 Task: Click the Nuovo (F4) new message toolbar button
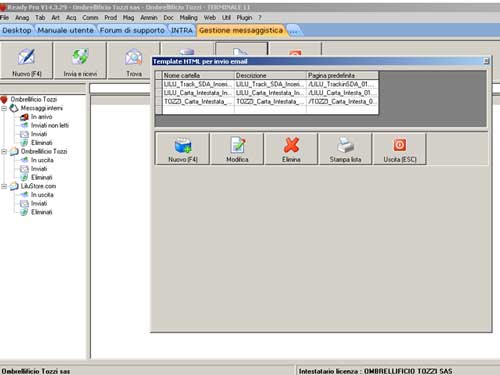click(x=26, y=61)
